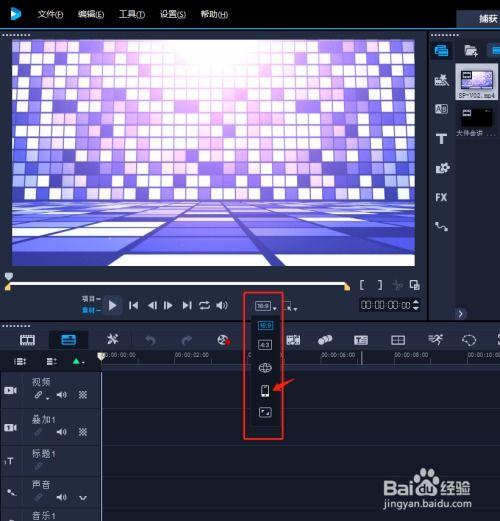Toggle track transparency on 视频 track

(83, 395)
